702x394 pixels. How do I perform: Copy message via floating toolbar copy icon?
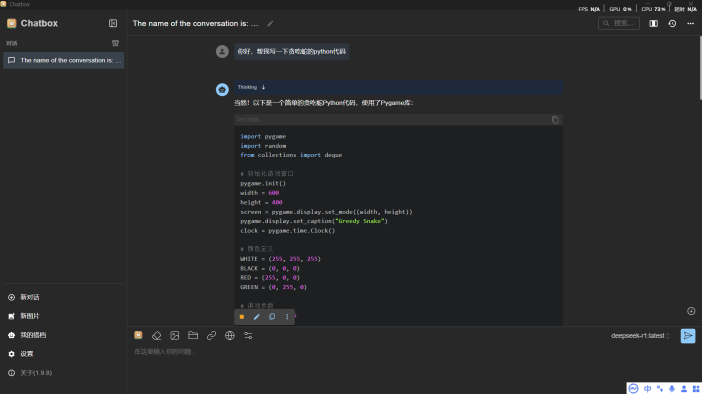[272, 317]
